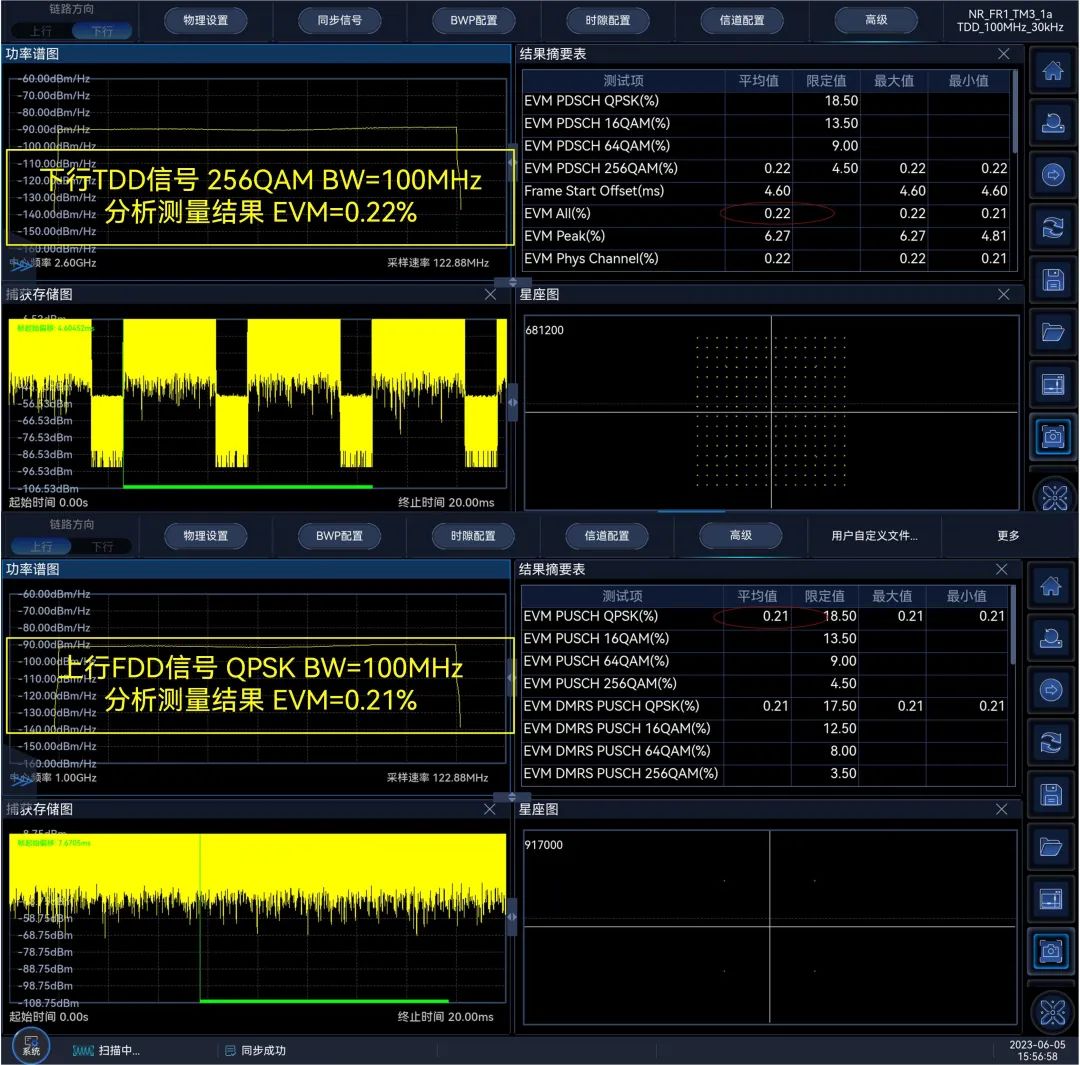Take a screenshot with upper camera icon
Image resolution: width=1080 pixels, height=1065 pixels.
(x=1052, y=437)
